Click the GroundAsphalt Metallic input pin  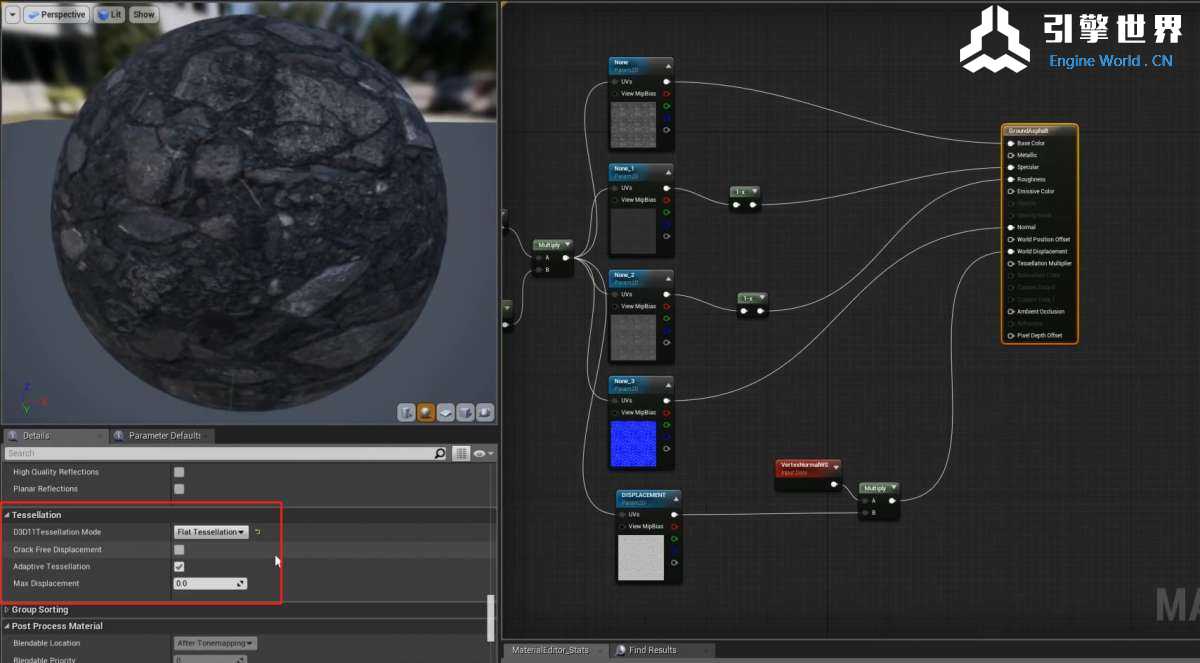point(1011,155)
